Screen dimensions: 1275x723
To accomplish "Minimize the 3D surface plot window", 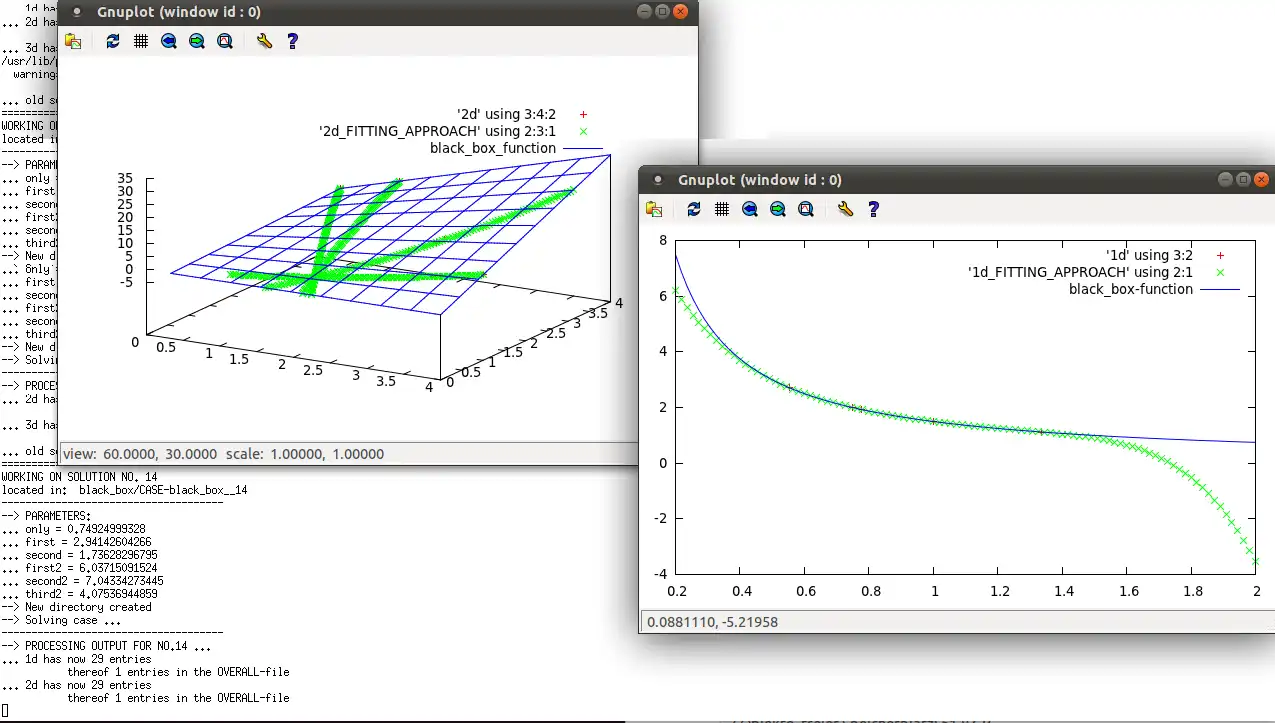I will click(645, 11).
